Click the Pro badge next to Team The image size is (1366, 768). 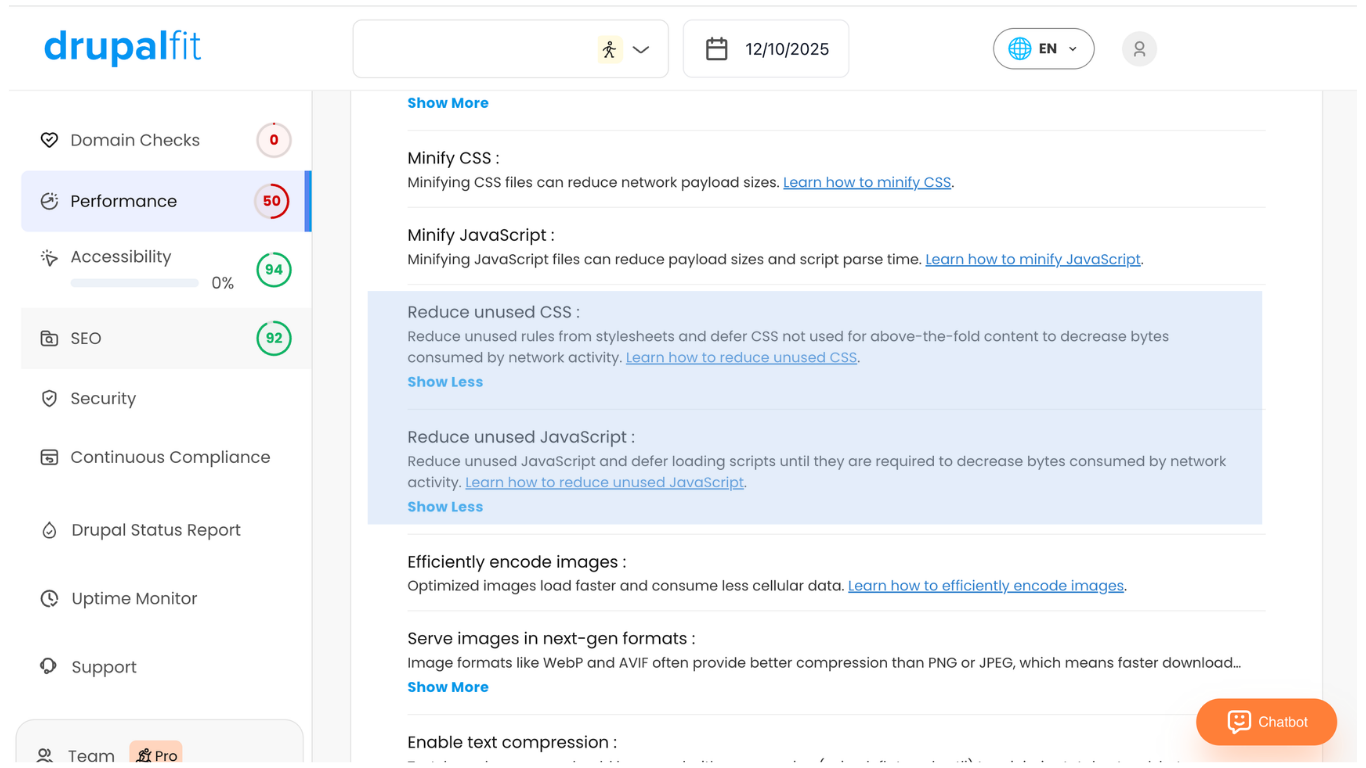tap(156, 755)
